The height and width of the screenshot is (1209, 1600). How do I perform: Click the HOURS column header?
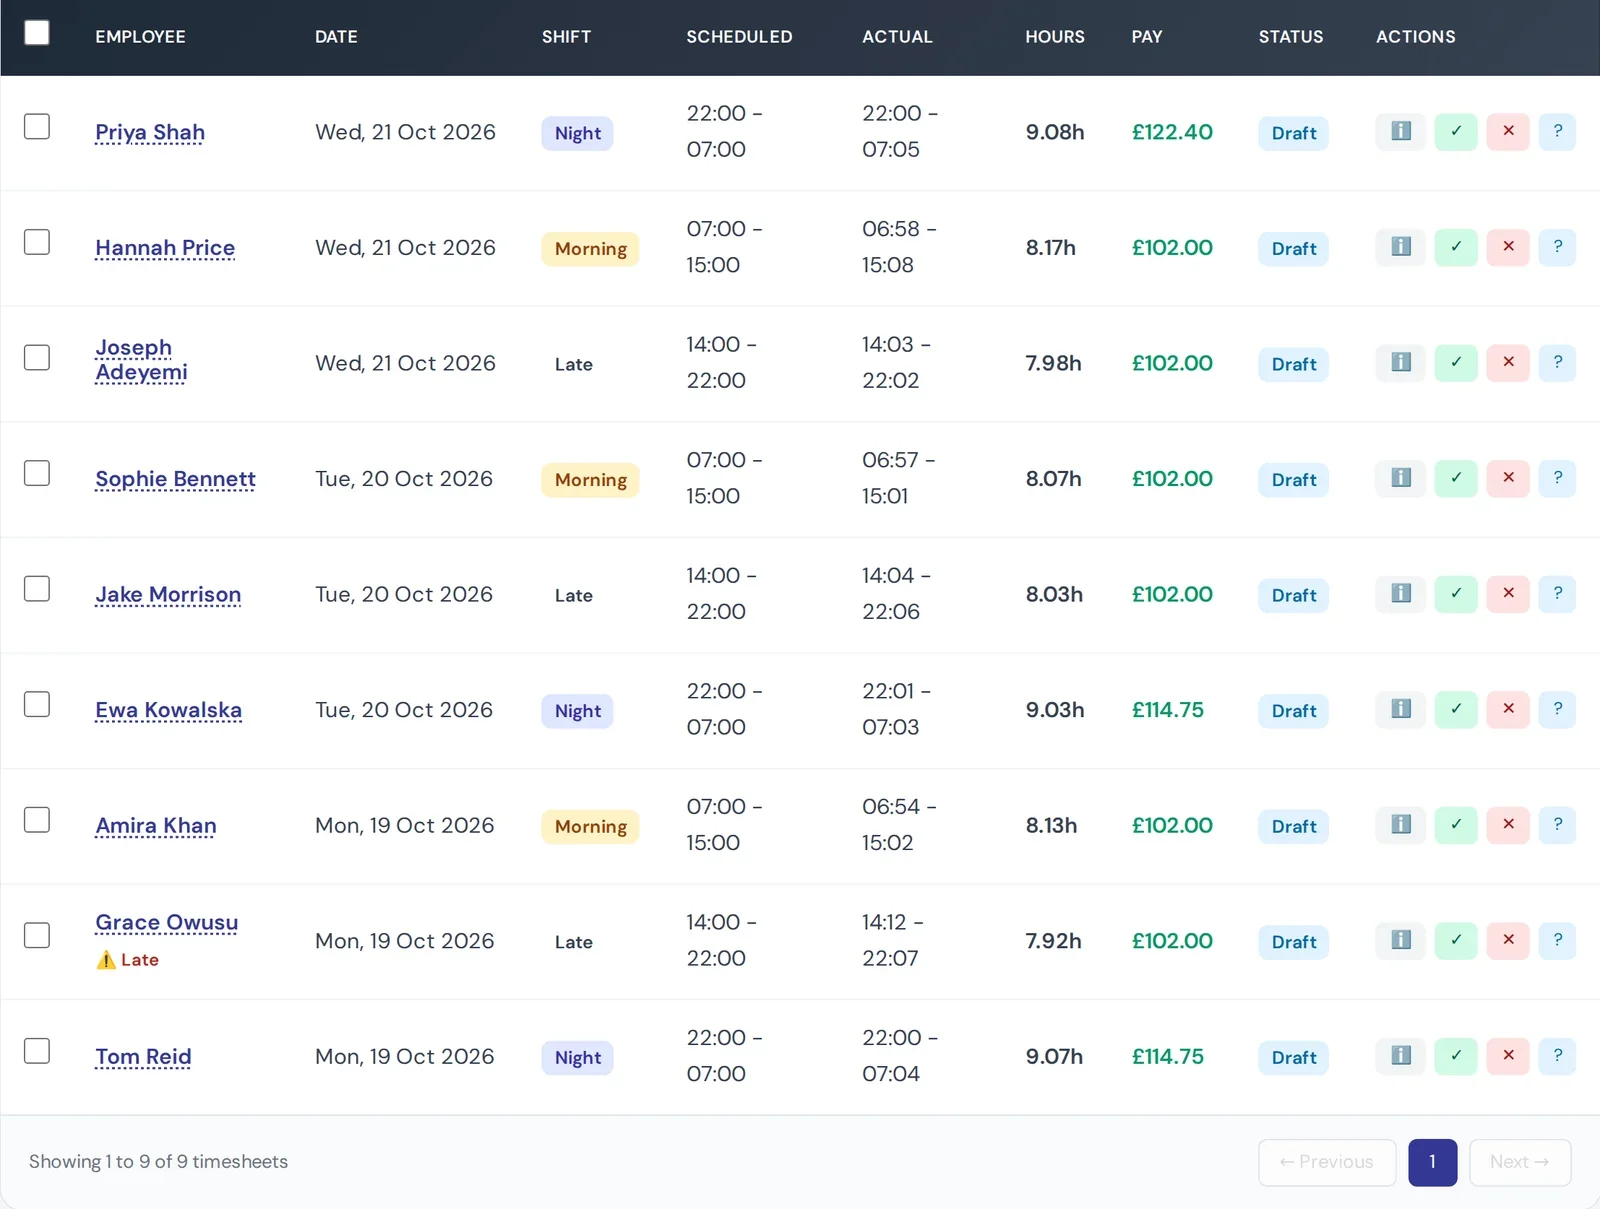point(1055,37)
